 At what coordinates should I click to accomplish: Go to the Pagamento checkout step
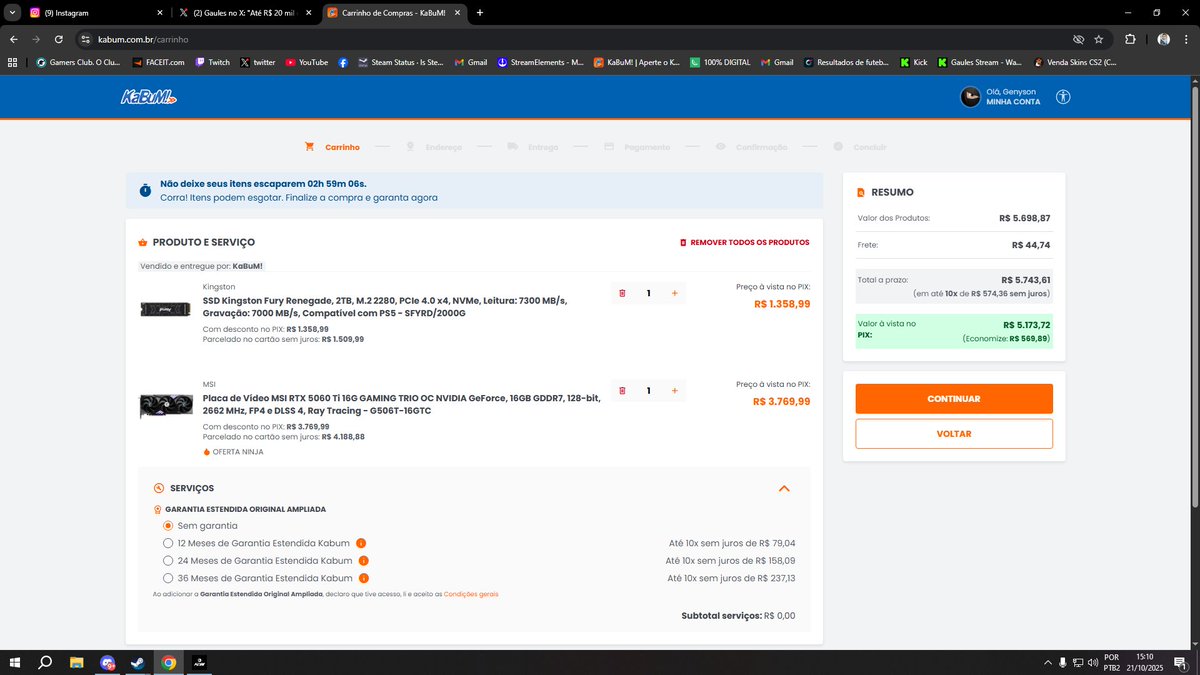[637, 147]
